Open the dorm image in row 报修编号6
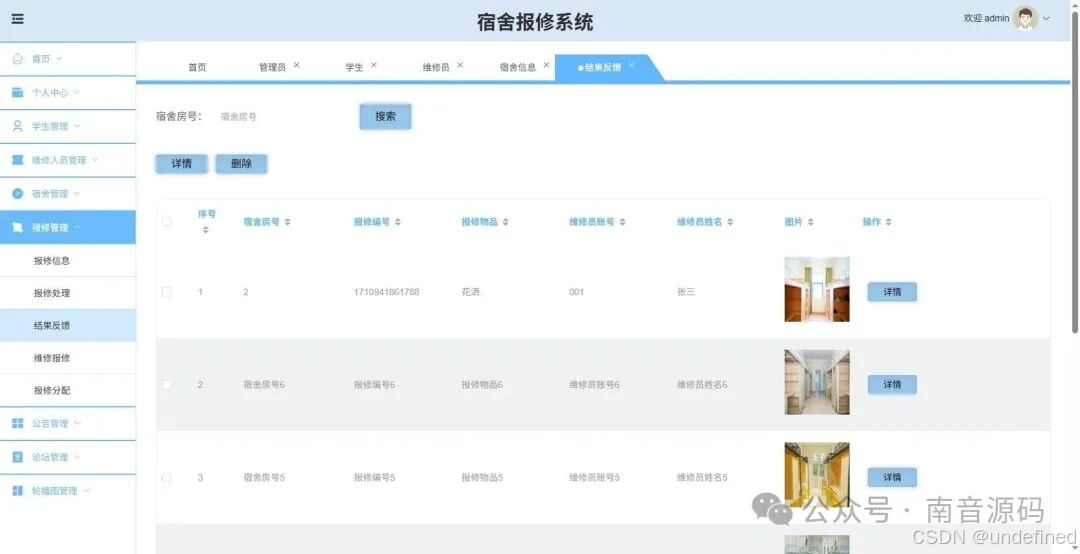The height and width of the screenshot is (554, 1080). [817, 382]
